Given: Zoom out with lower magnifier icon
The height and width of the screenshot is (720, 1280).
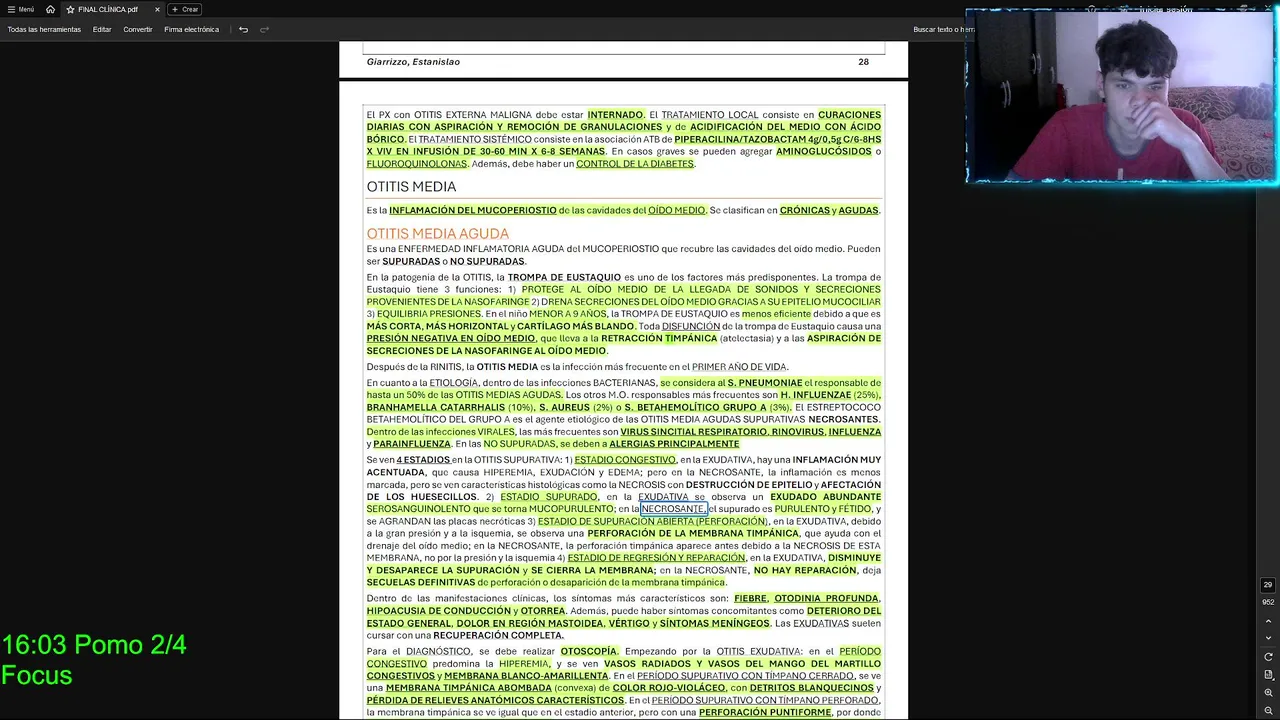Looking at the screenshot, I should (x=1268, y=711).
